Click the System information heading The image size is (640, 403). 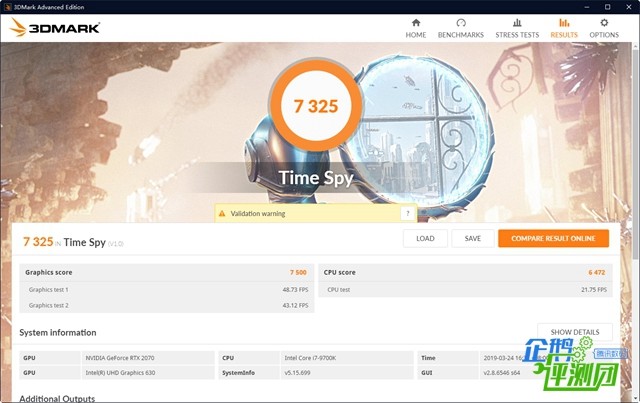click(58, 332)
